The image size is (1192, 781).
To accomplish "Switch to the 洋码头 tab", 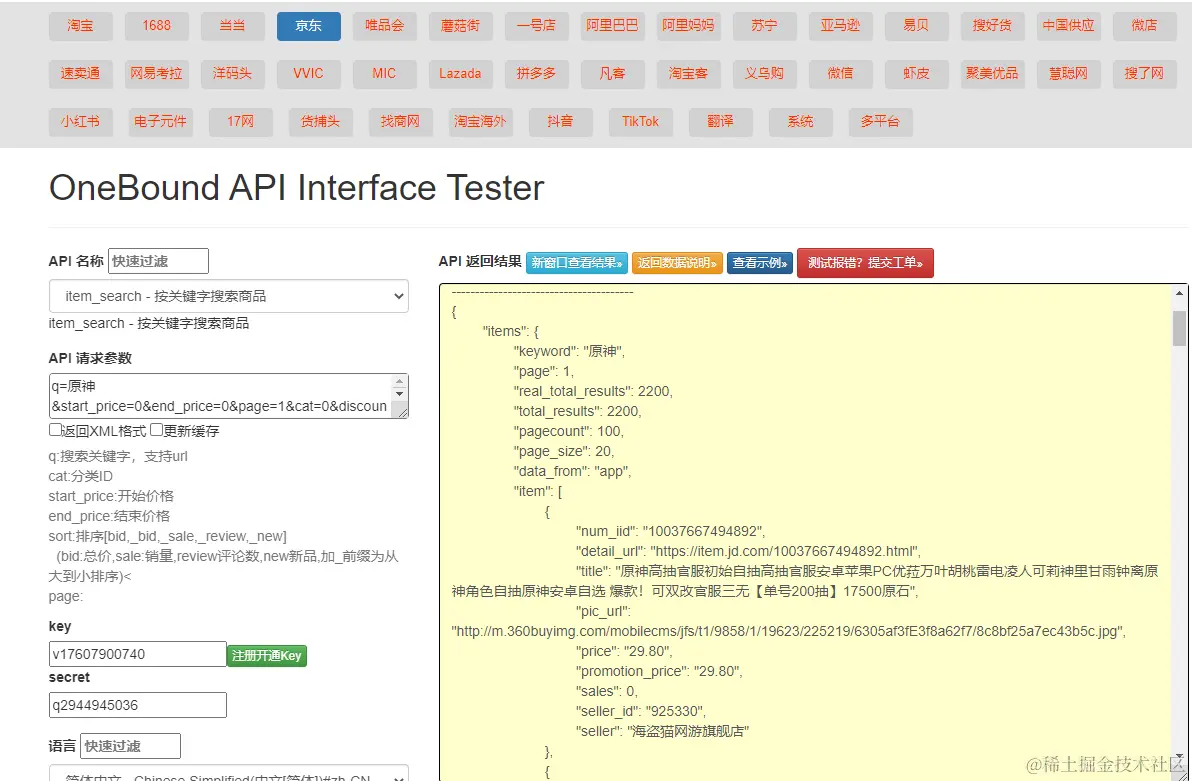I will 233,74.
